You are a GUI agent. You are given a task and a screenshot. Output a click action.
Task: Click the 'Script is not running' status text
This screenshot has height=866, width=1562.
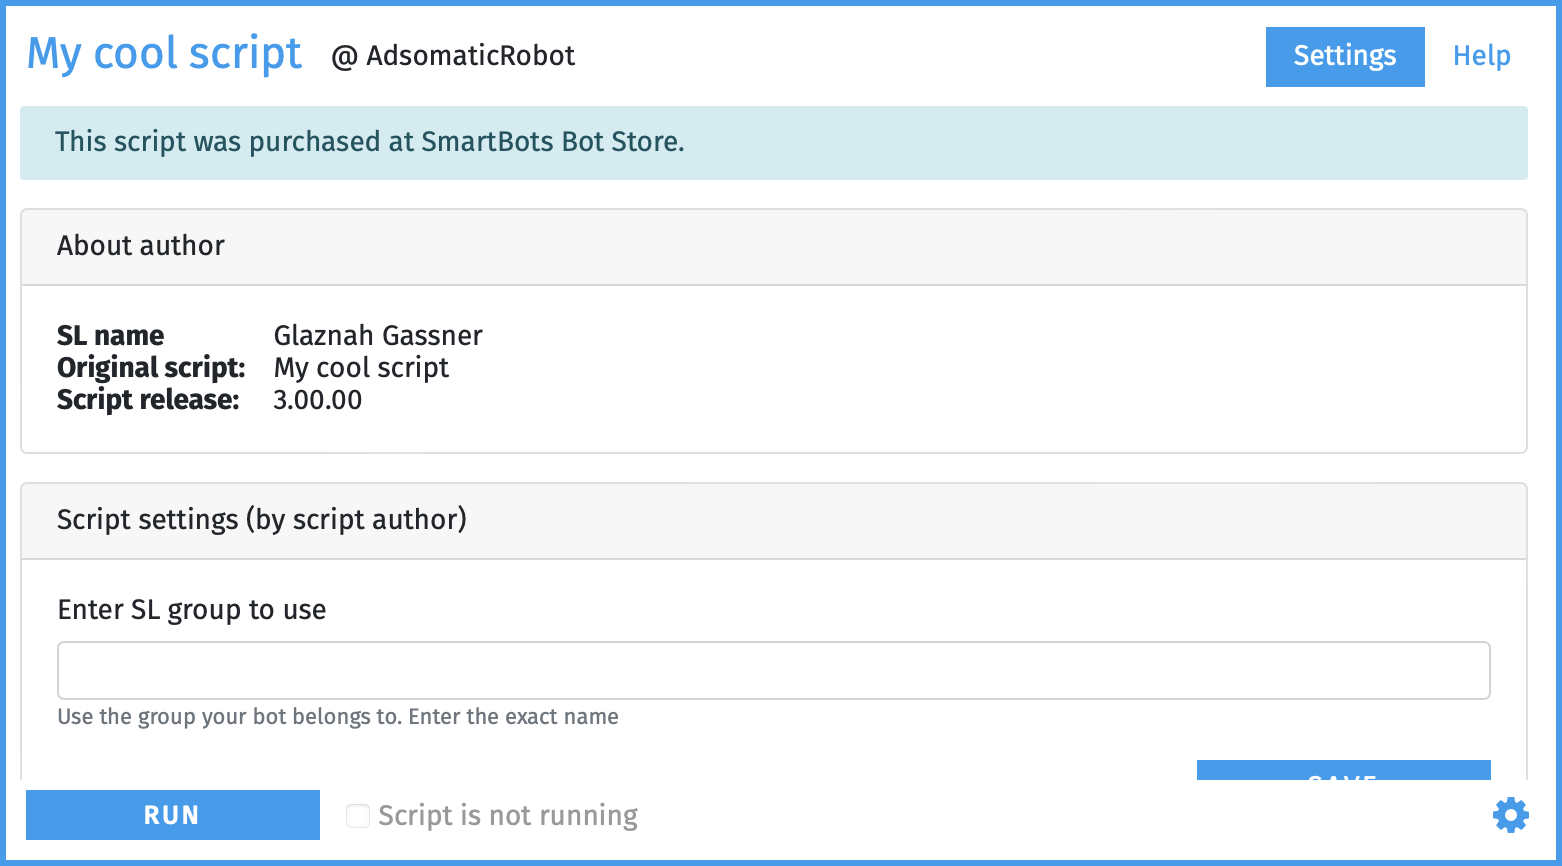[508, 816]
